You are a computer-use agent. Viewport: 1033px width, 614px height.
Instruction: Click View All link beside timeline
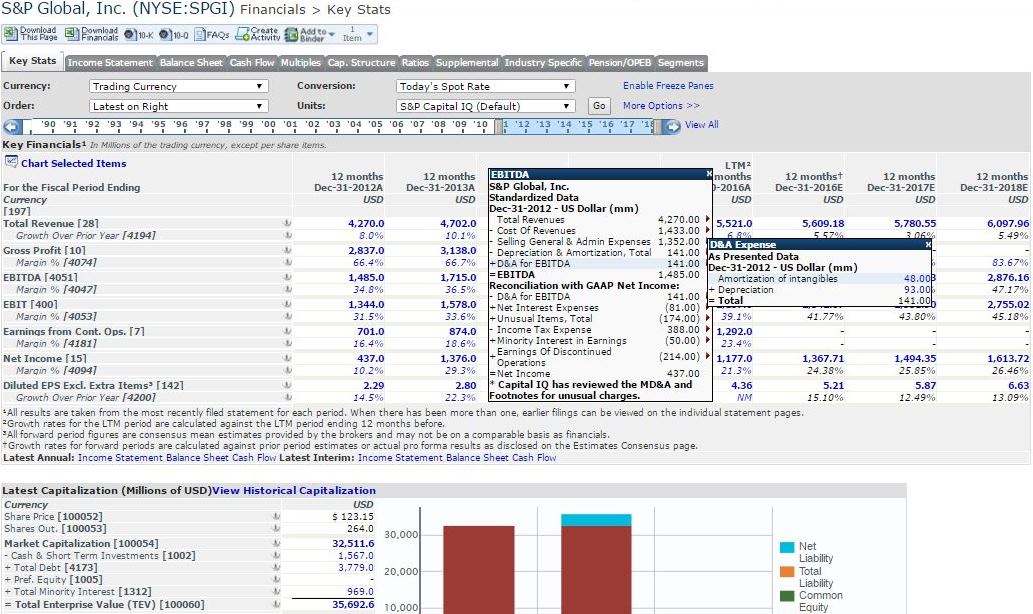click(x=702, y=125)
